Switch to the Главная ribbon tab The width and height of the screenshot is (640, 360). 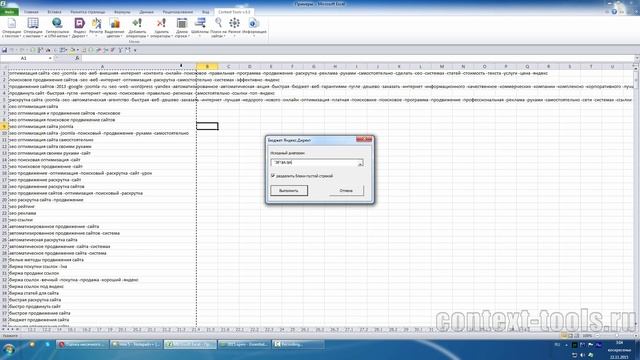coord(31,12)
